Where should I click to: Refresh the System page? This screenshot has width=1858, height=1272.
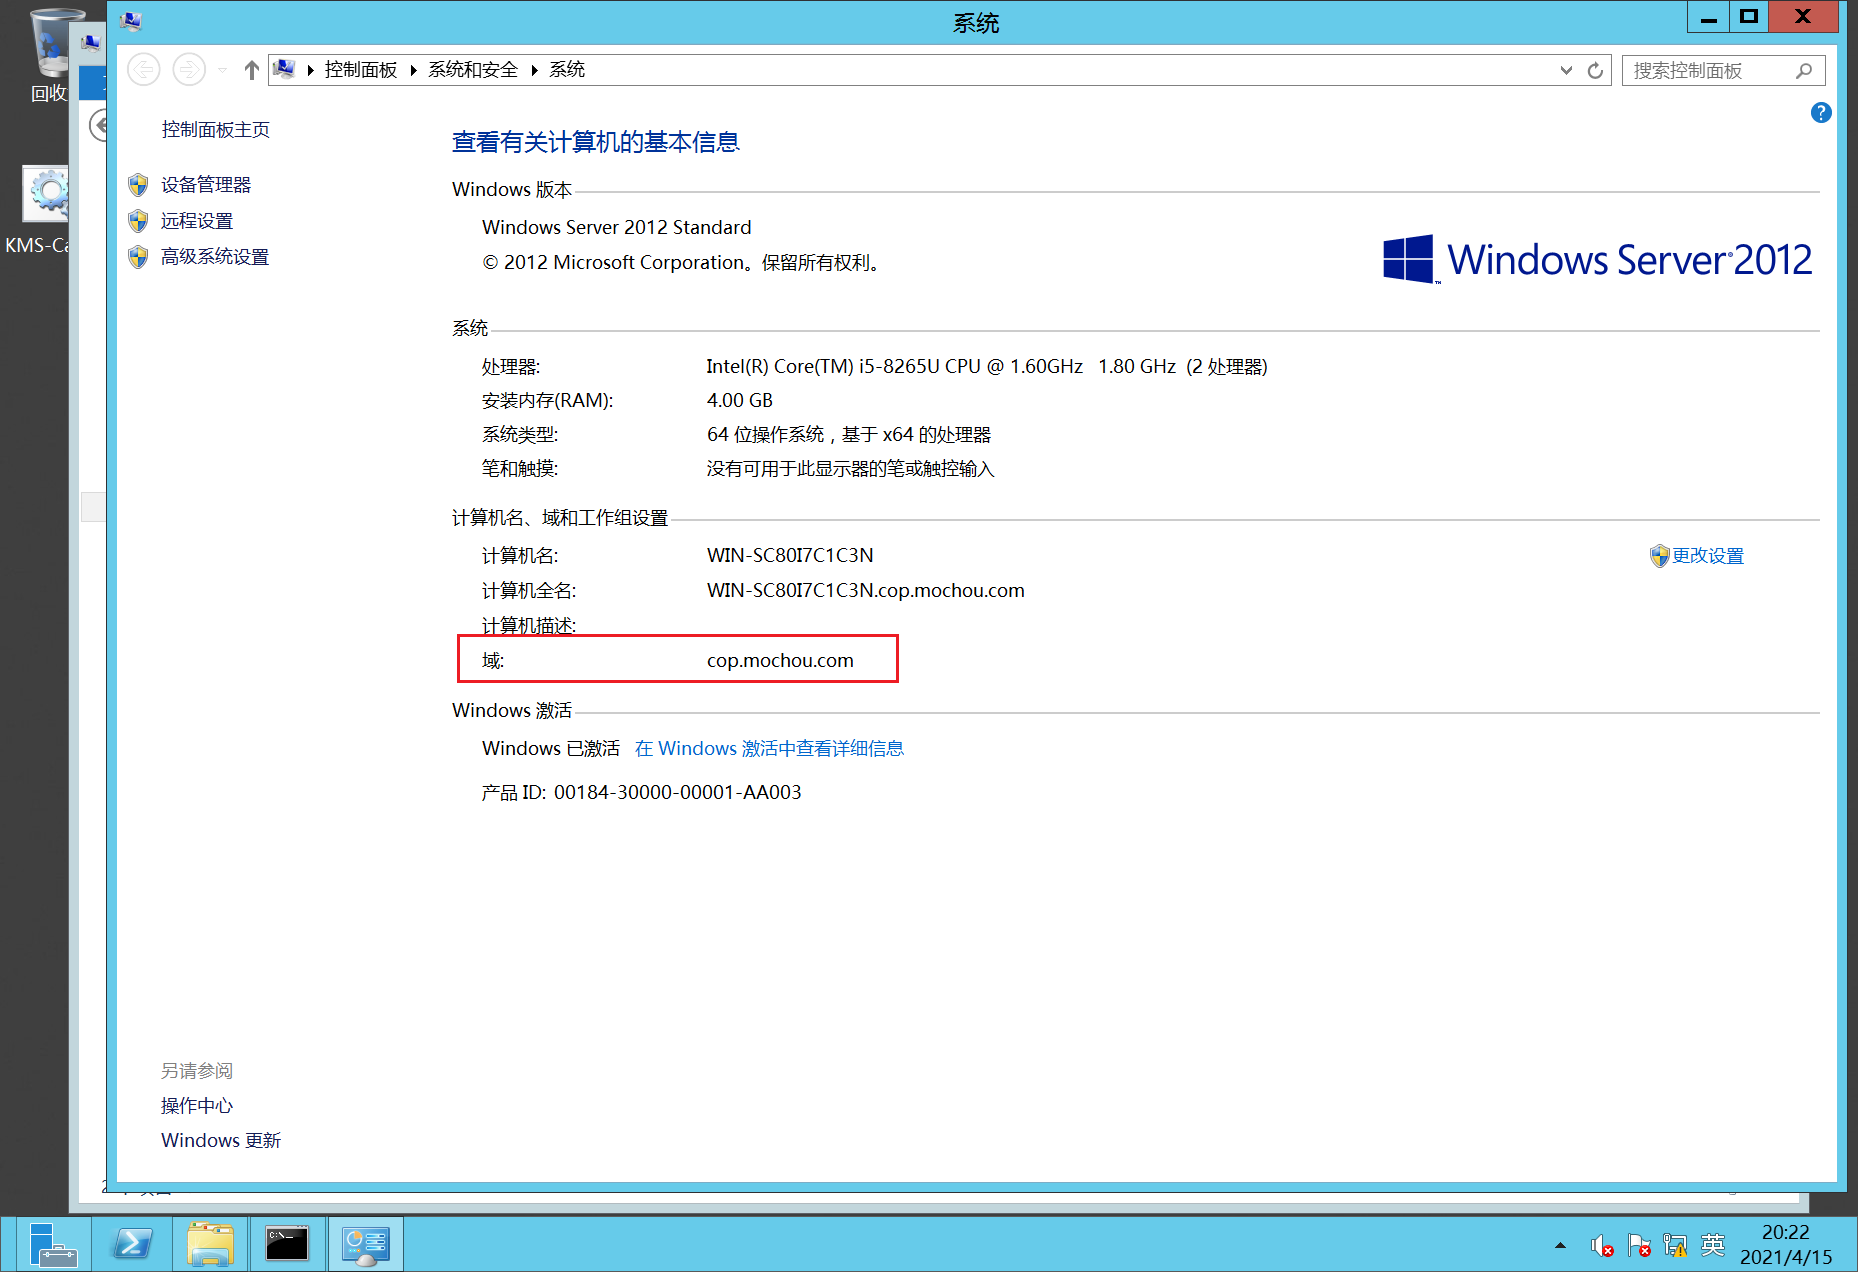1595,70
